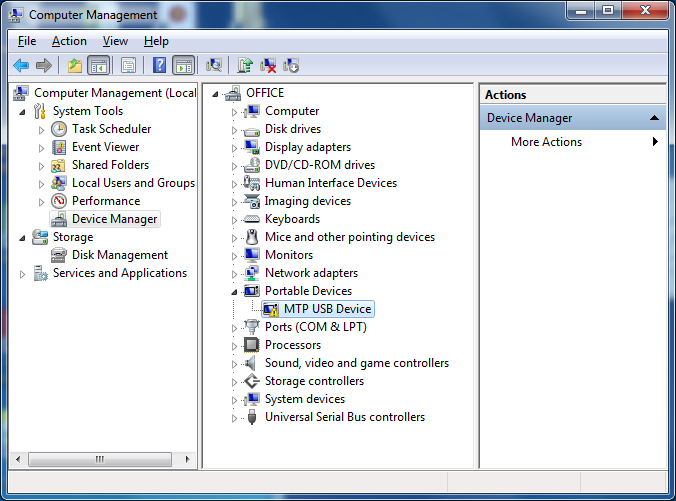Collapse Device Manager section in Actions pane
This screenshot has height=501, width=676.
point(654,118)
